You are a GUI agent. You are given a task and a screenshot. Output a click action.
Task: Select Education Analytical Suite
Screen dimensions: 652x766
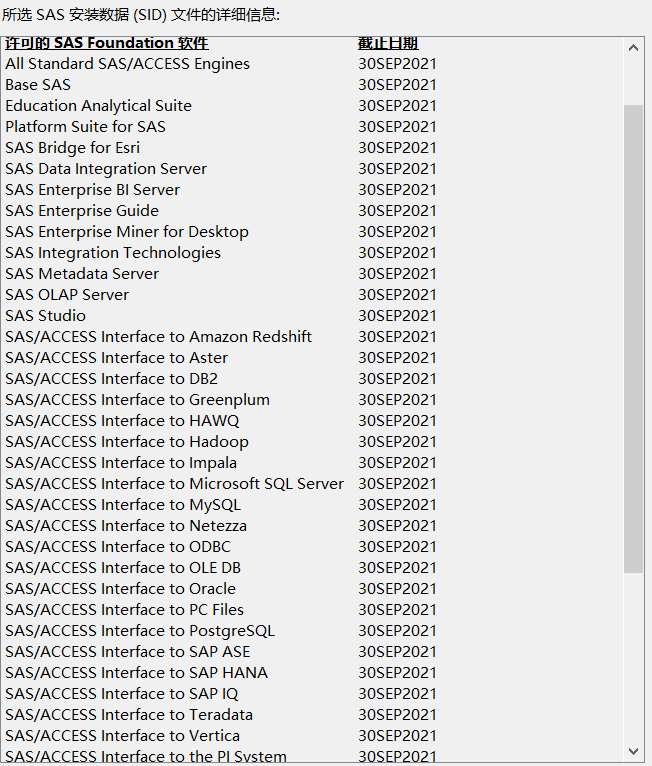pyautogui.click(x=98, y=106)
